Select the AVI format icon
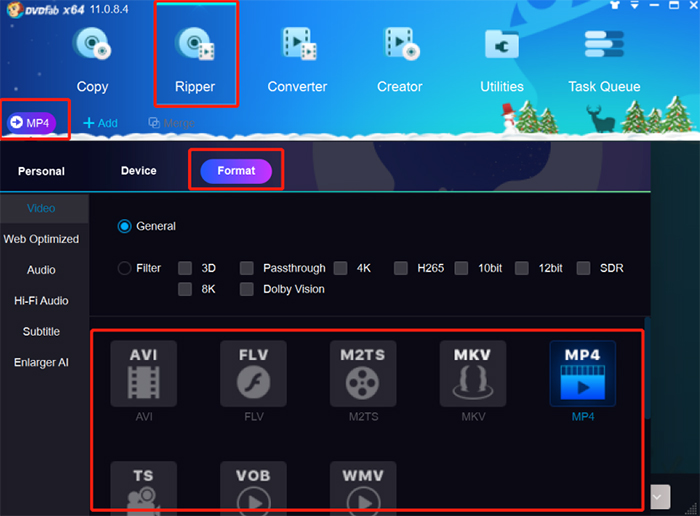 click(144, 374)
